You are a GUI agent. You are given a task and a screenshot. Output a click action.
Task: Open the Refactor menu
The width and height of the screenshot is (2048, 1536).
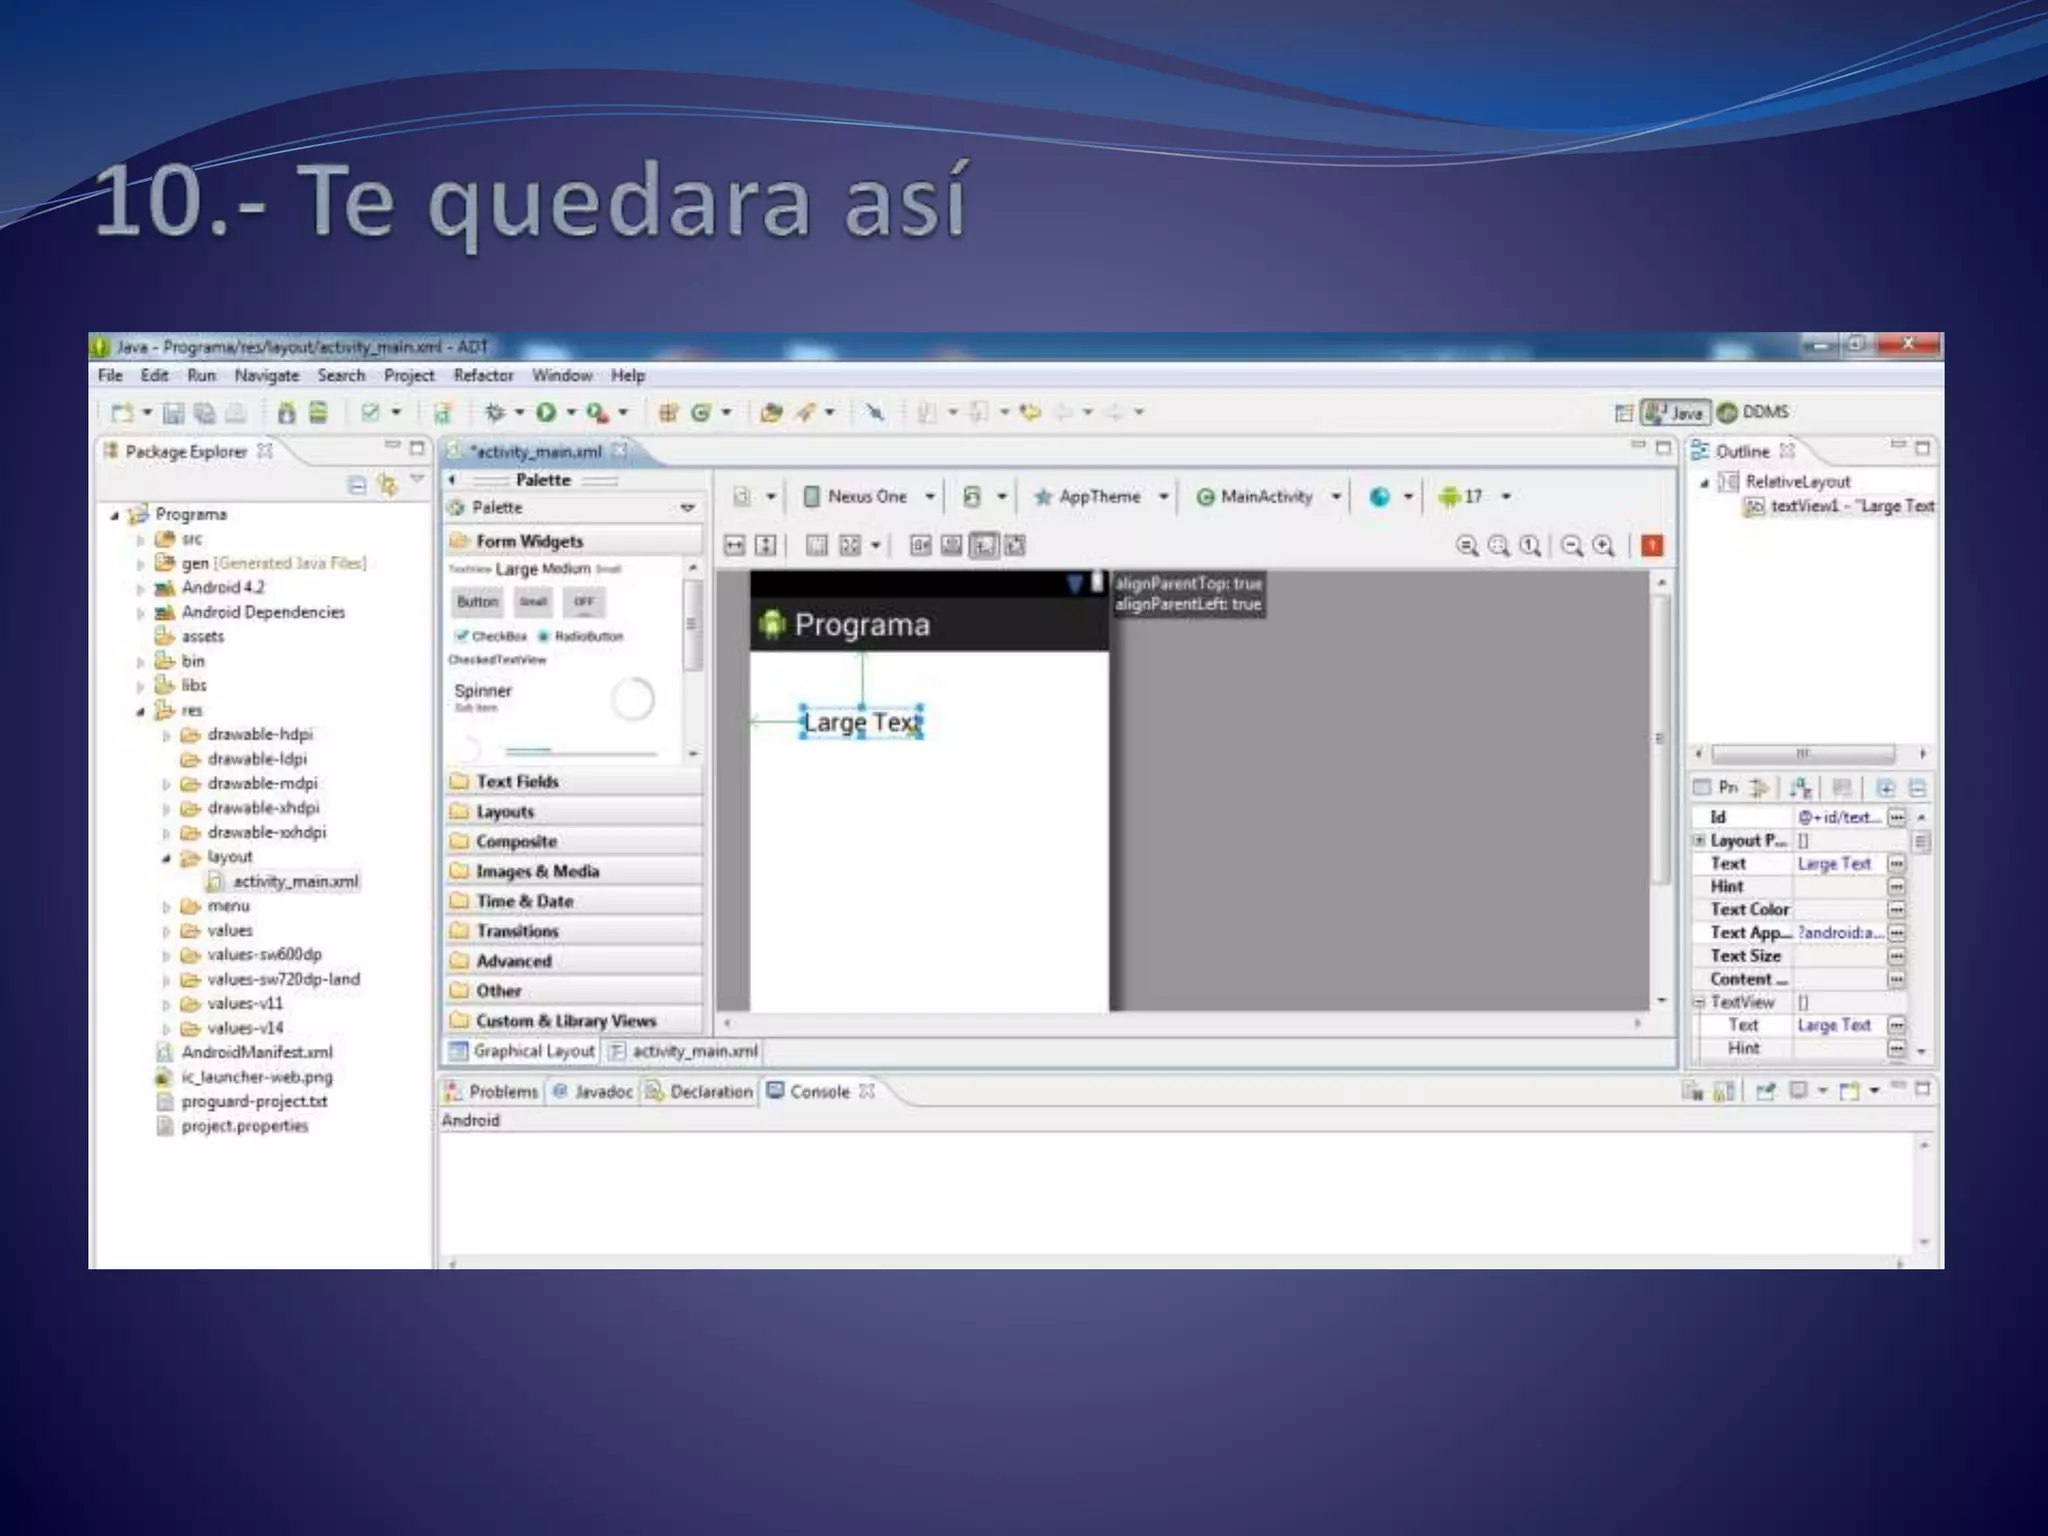[x=483, y=376]
